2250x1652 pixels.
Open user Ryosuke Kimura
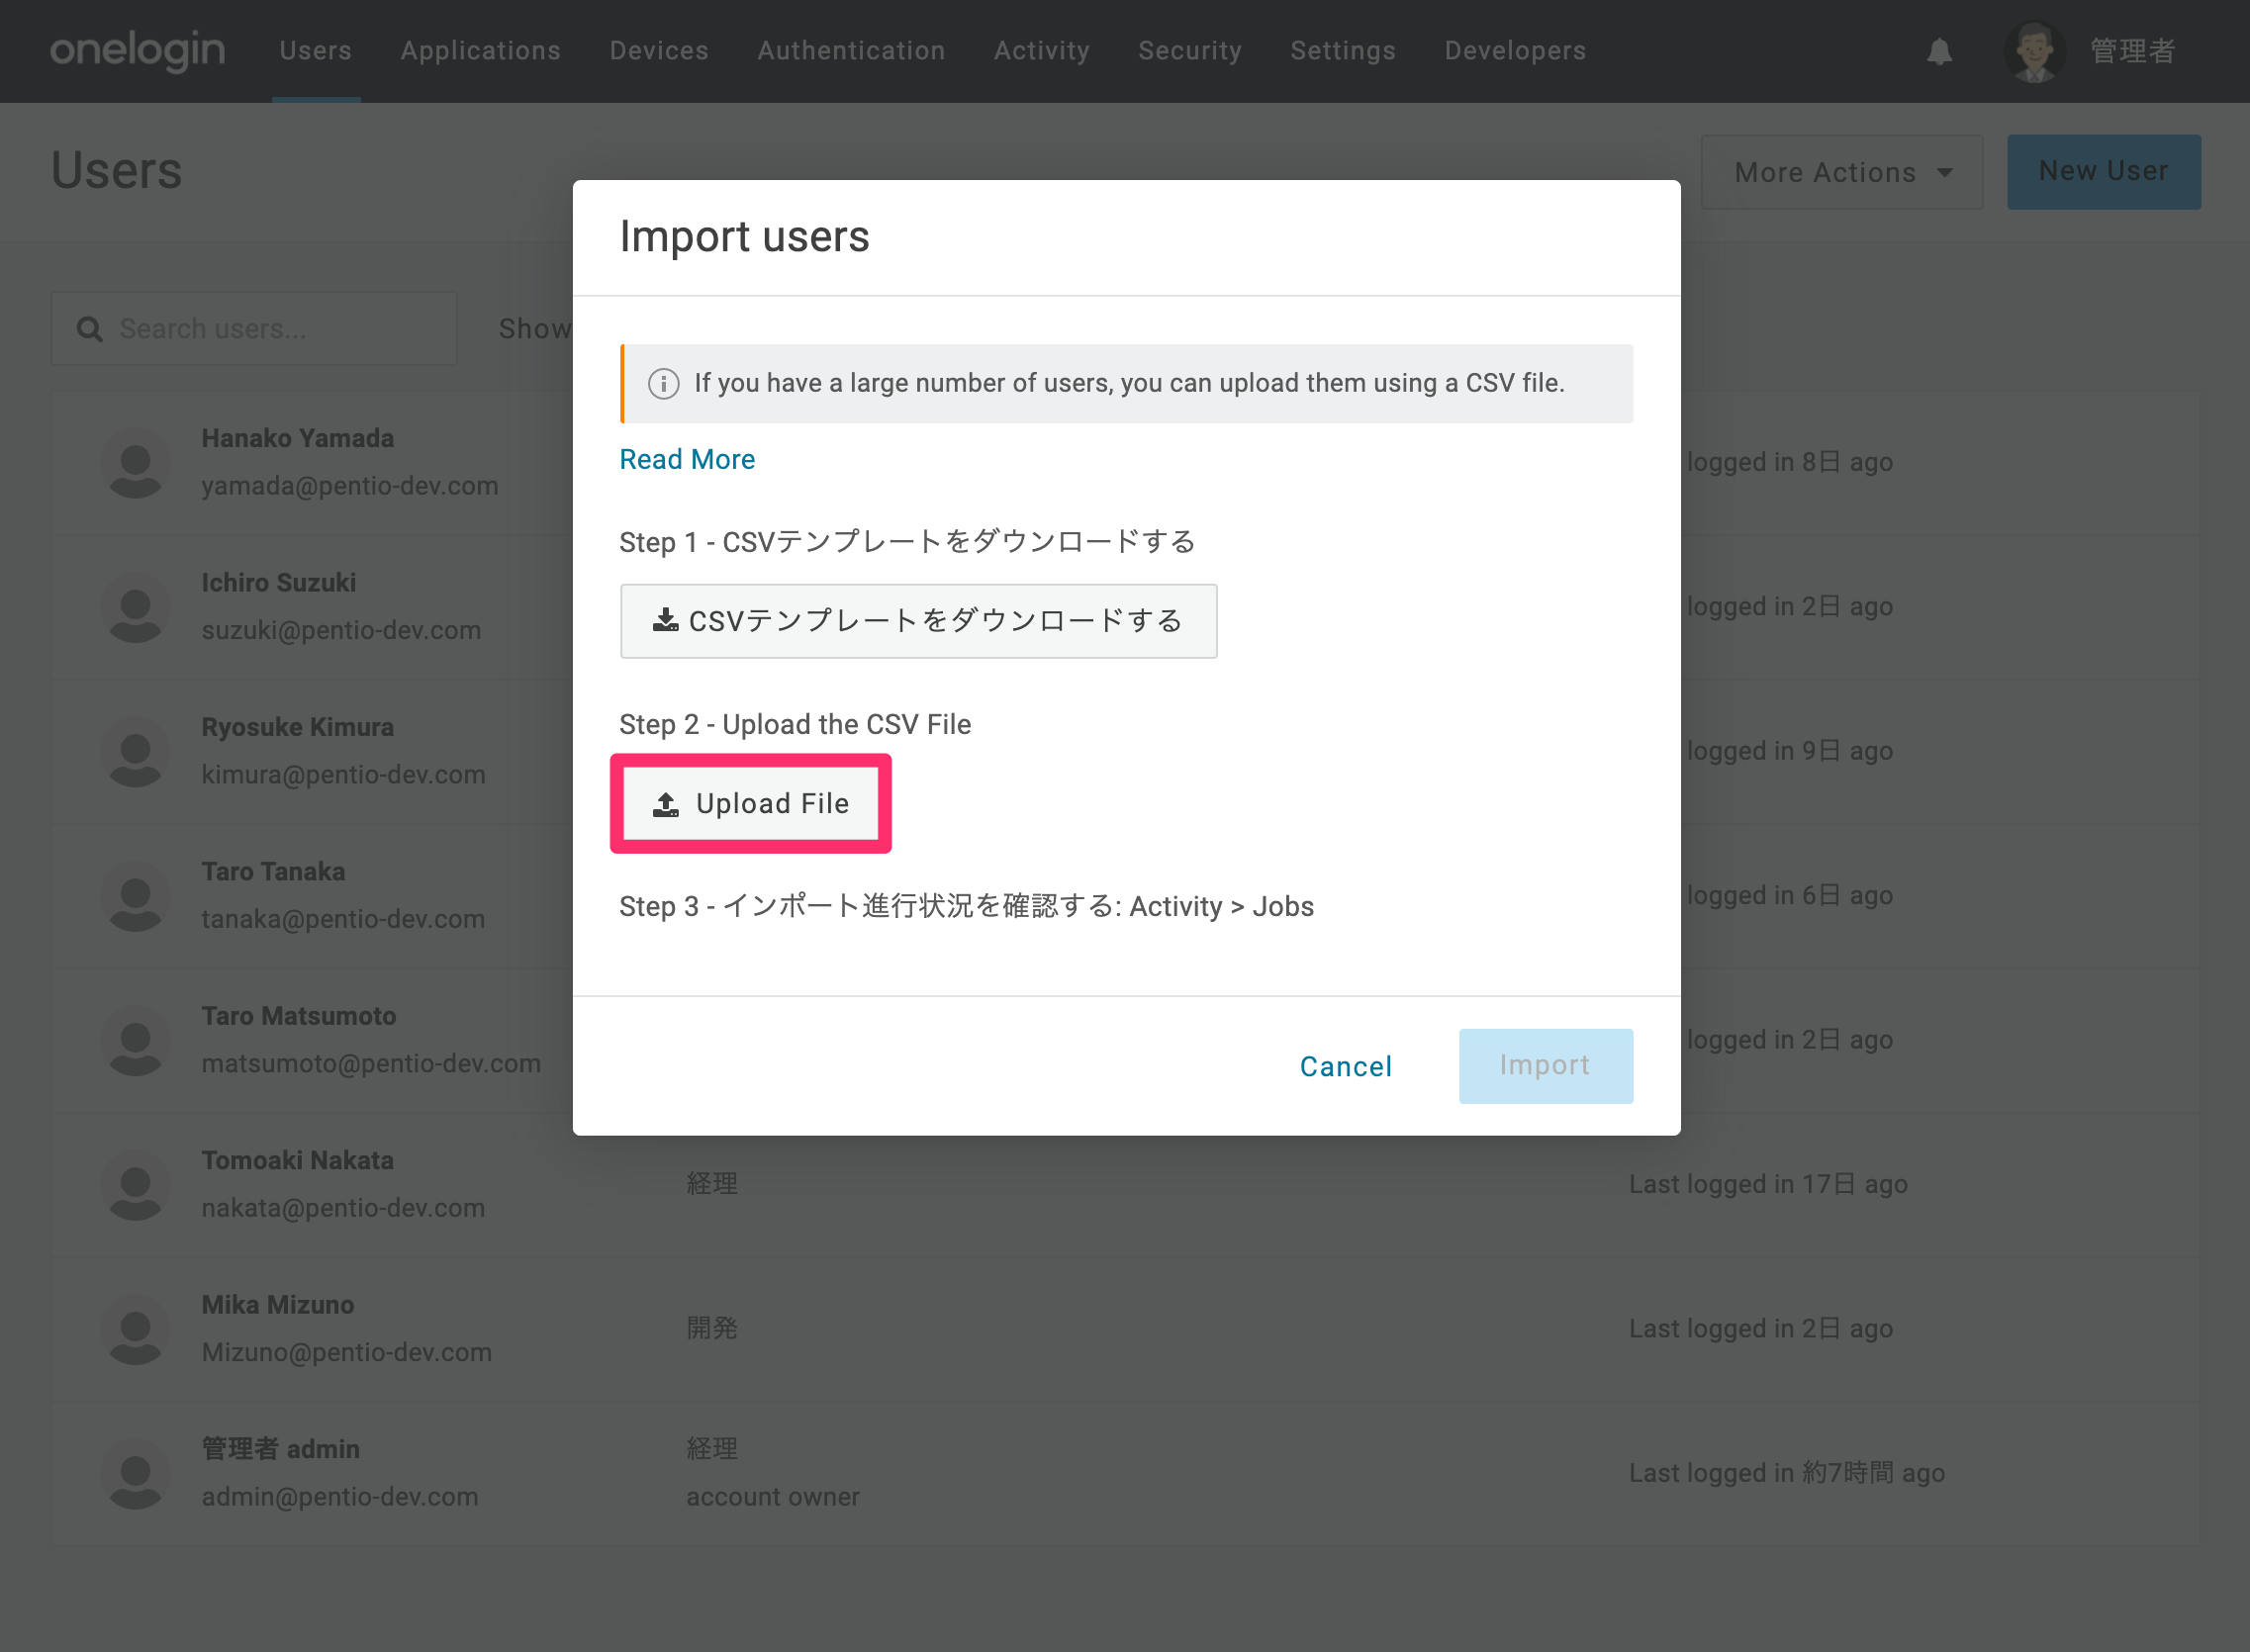pyautogui.click(x=298, y=727)
